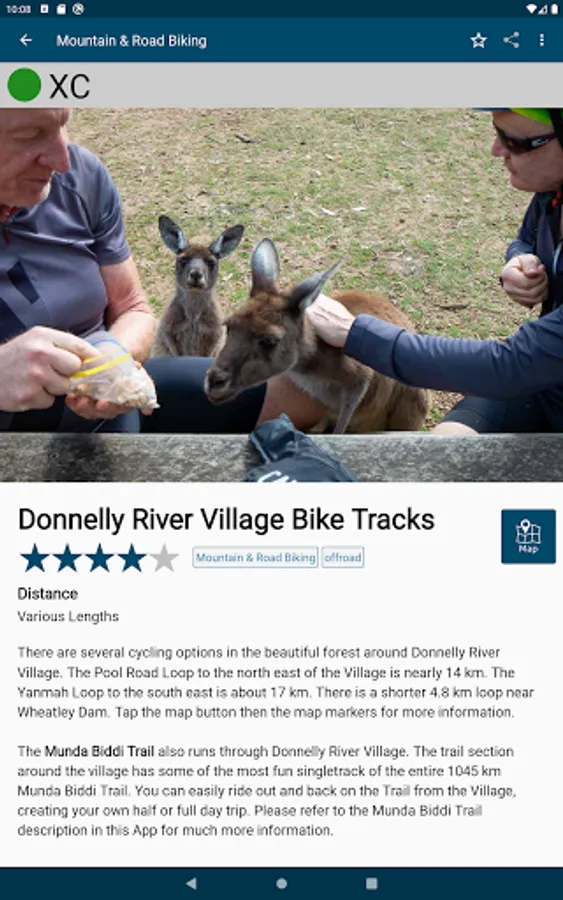This screenshot has height=900, width=563.
Task: Tap the fifth grey rating star
Action: click(x=164, y=558)
